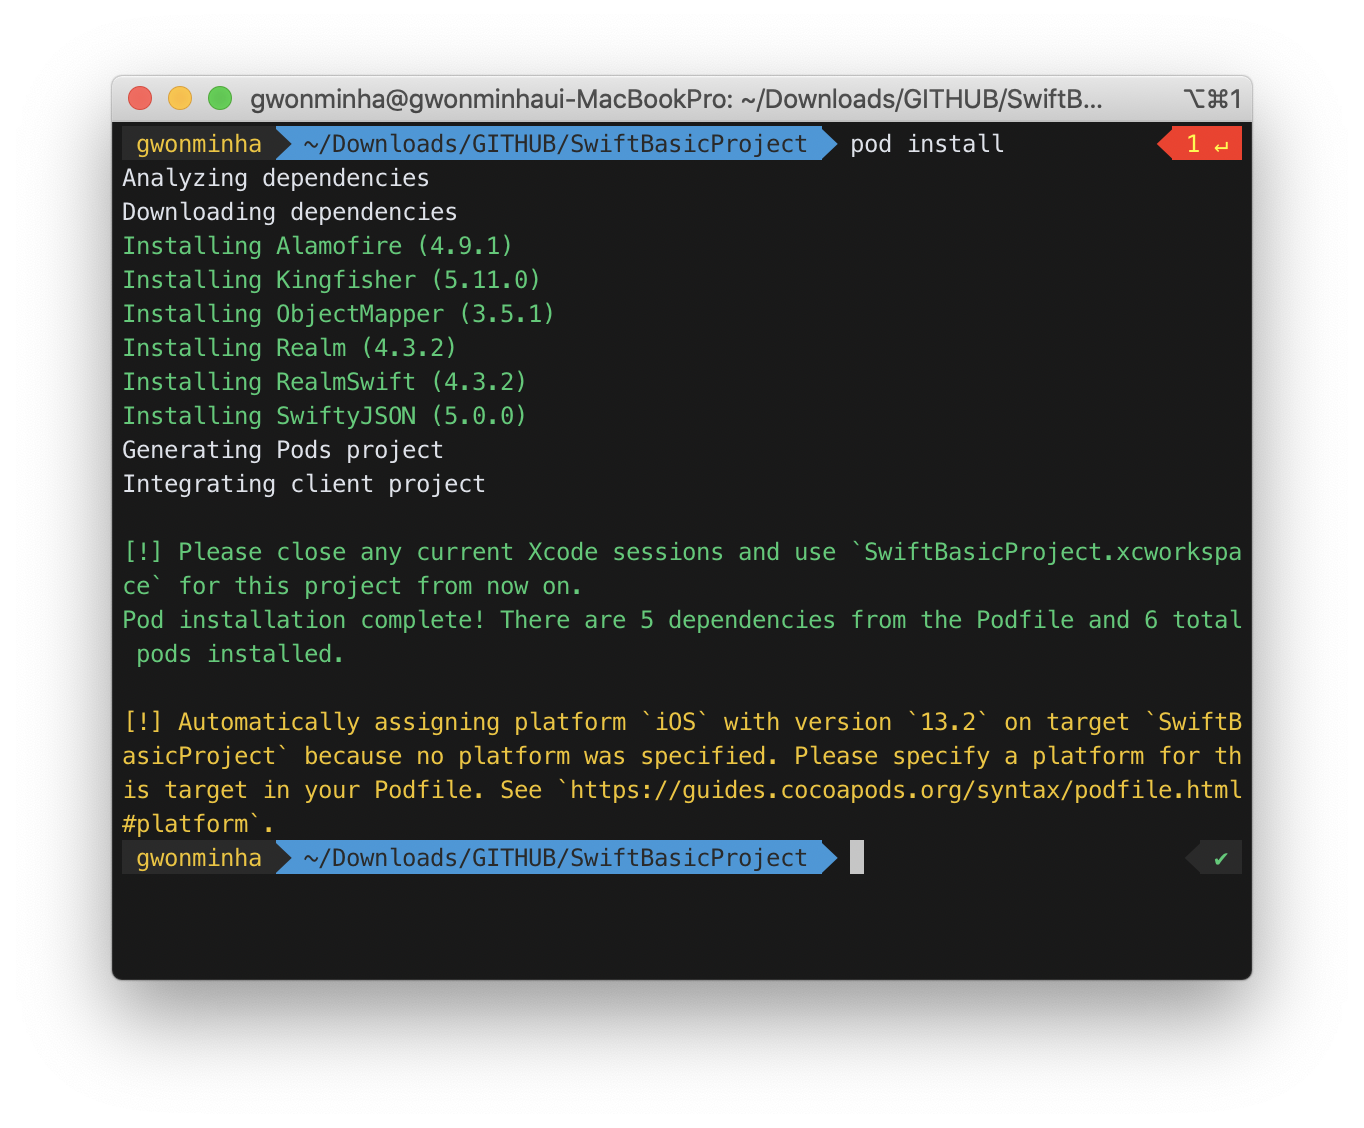
Task: Click the bottom blue SwiftBasicProject path segment
Action: (x=555, y=858)
